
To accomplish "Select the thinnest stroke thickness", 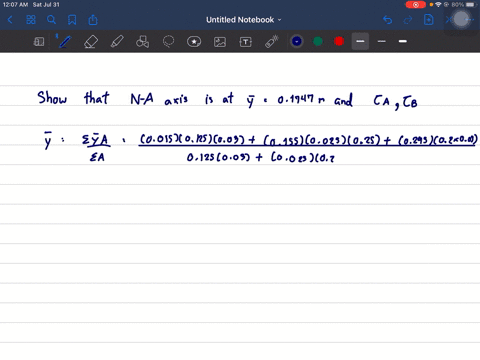I will [382, 41].
